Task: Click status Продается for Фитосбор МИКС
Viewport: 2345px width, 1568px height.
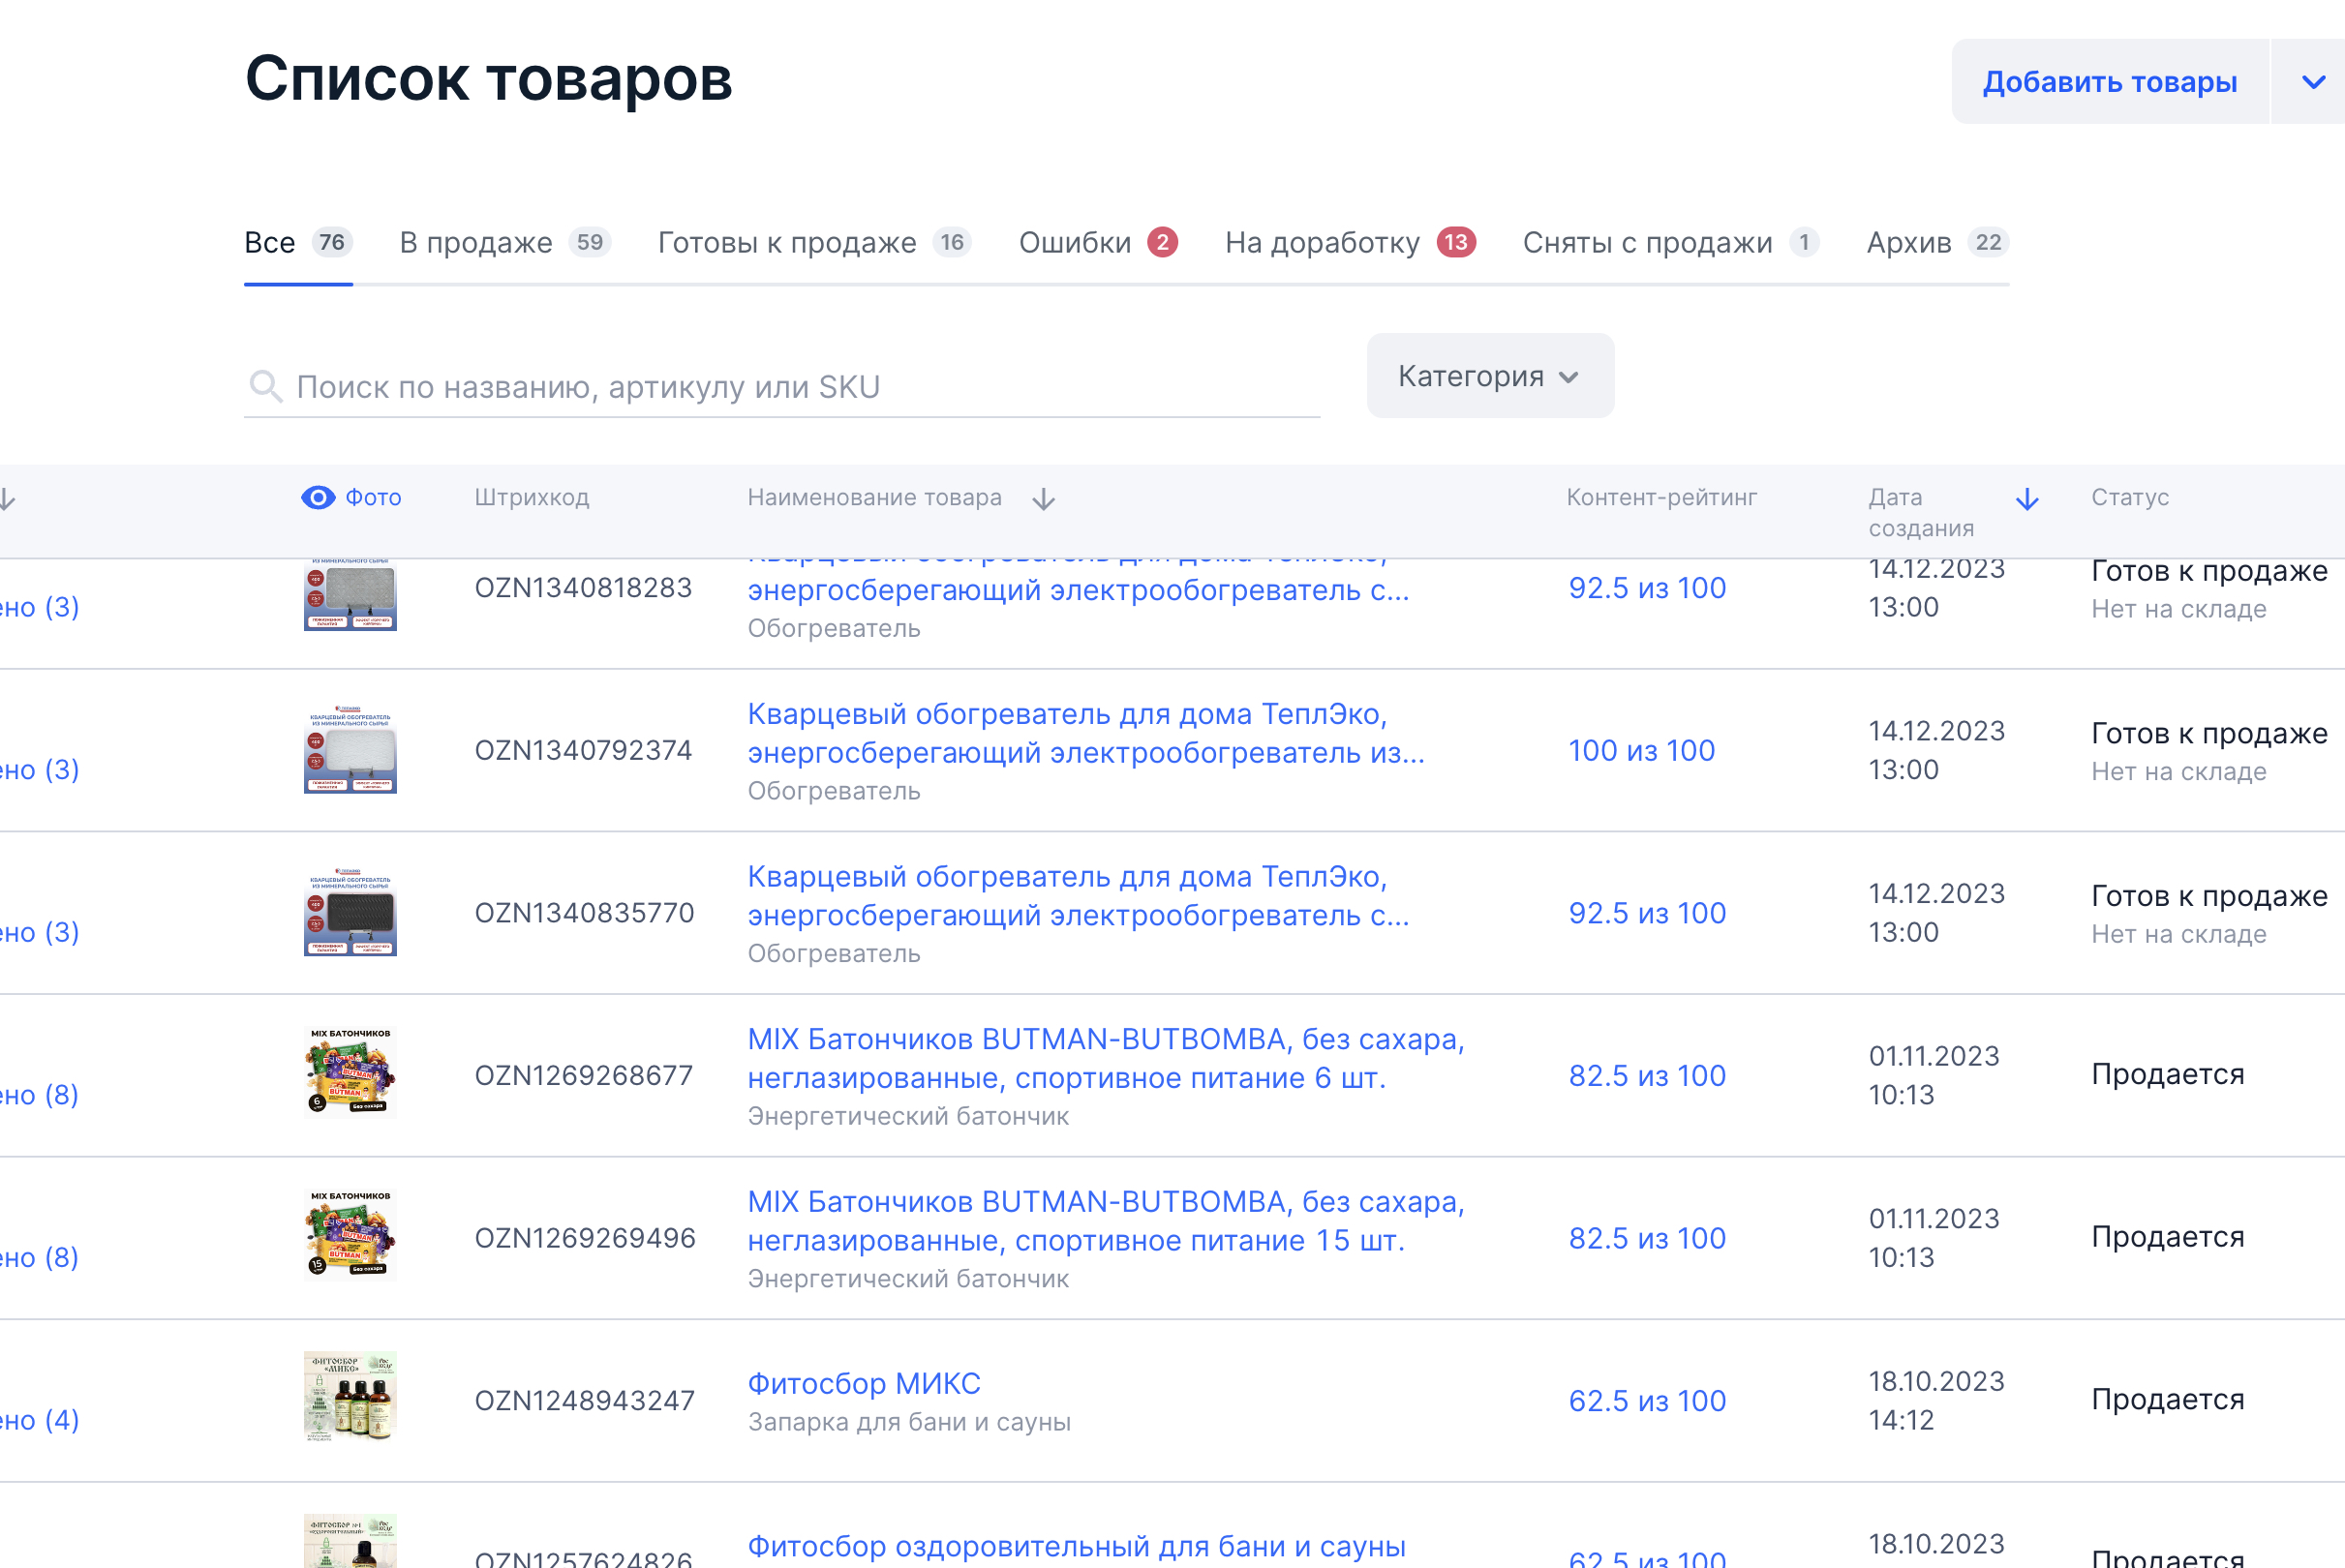Action: click(x=2168, y=1399)
